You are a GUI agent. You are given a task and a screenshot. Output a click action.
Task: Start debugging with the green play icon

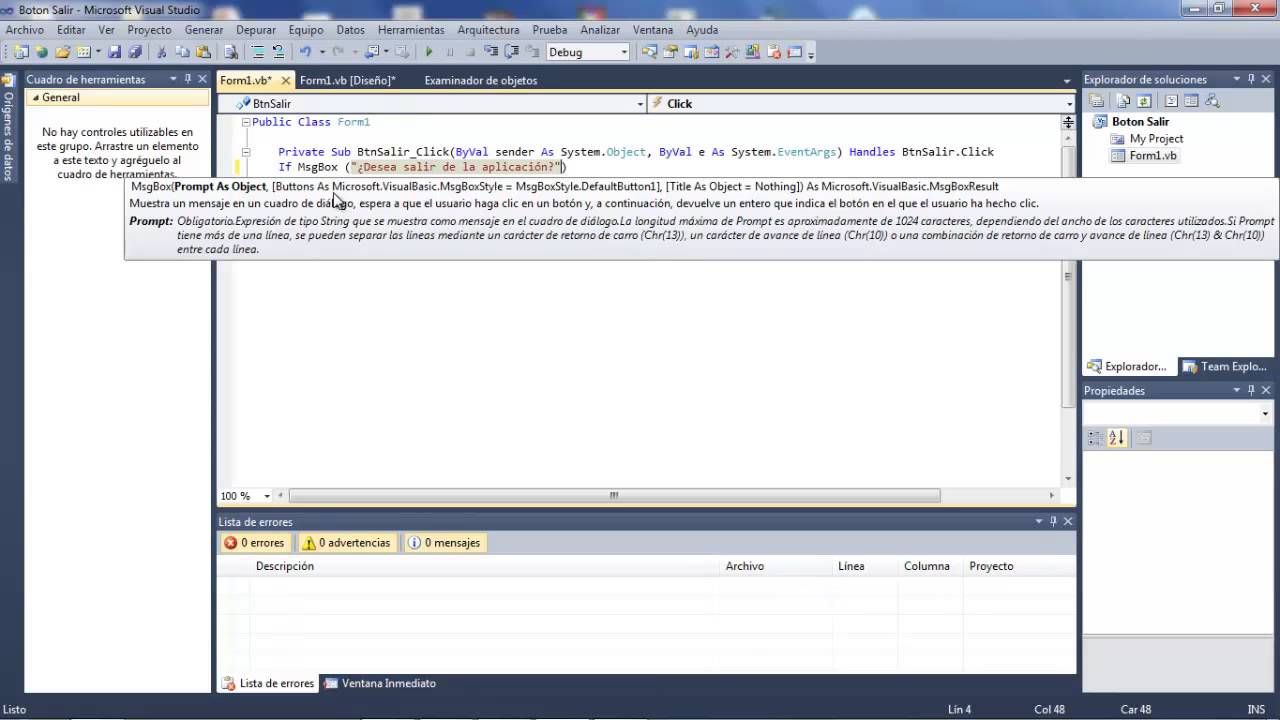pyautogui.click(x=429, y=52)
